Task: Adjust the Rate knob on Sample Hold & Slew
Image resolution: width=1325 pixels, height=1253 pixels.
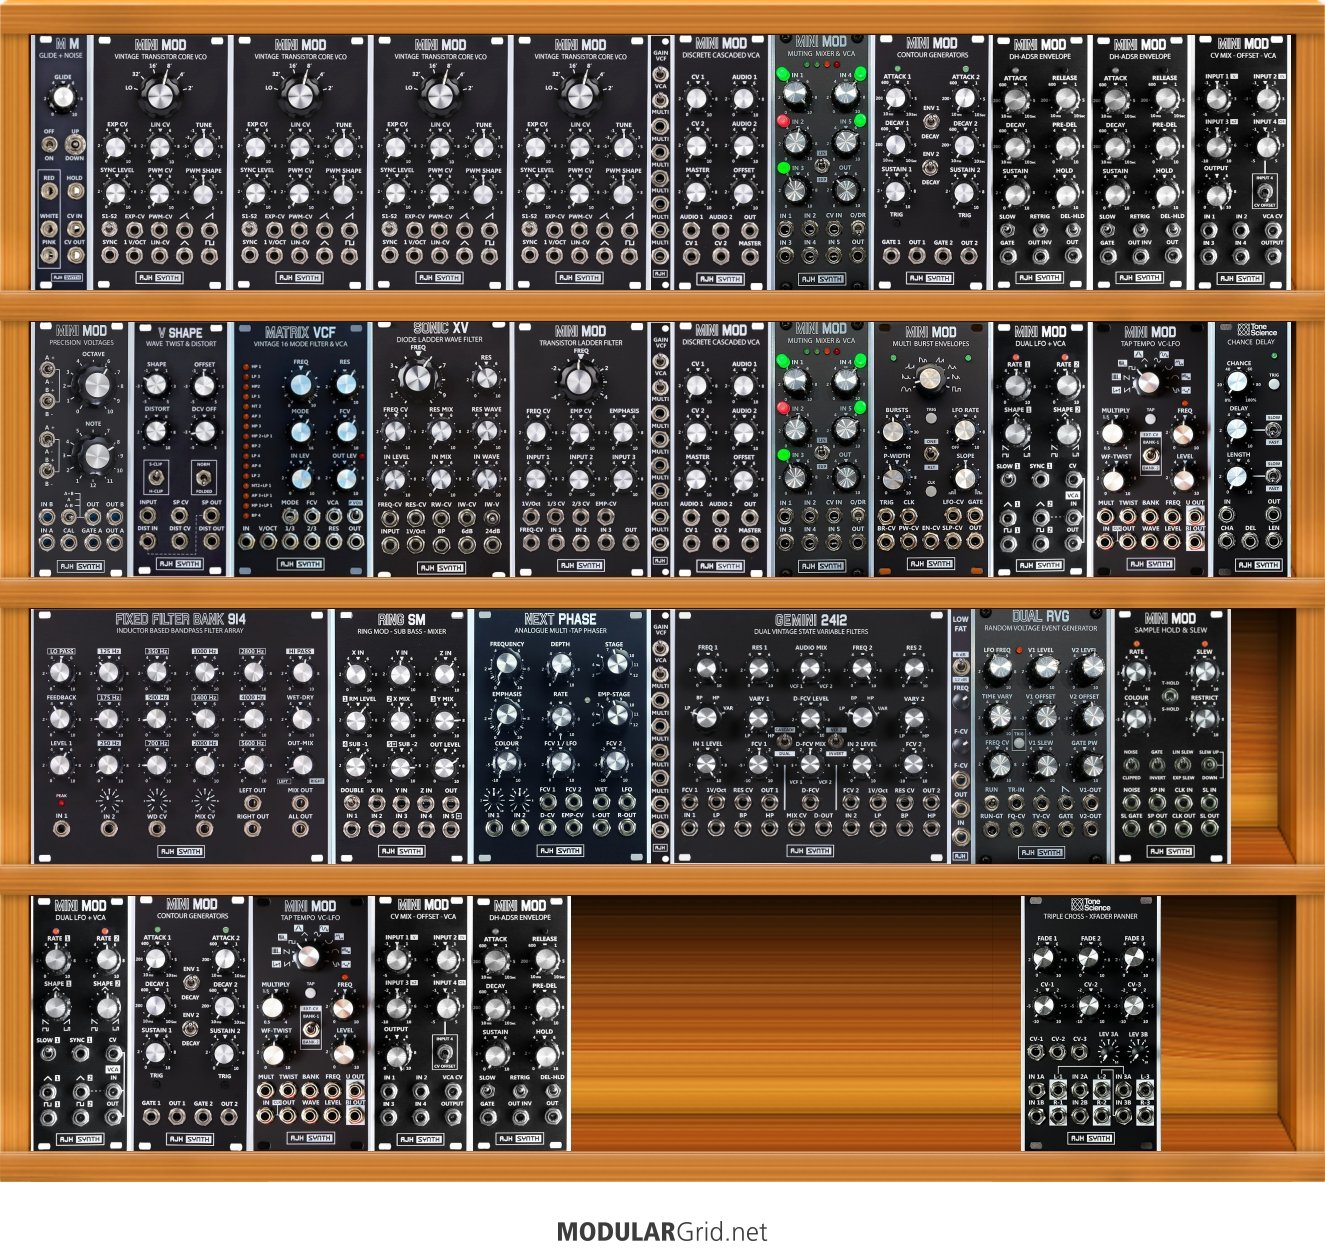Action: [1136, 672]
